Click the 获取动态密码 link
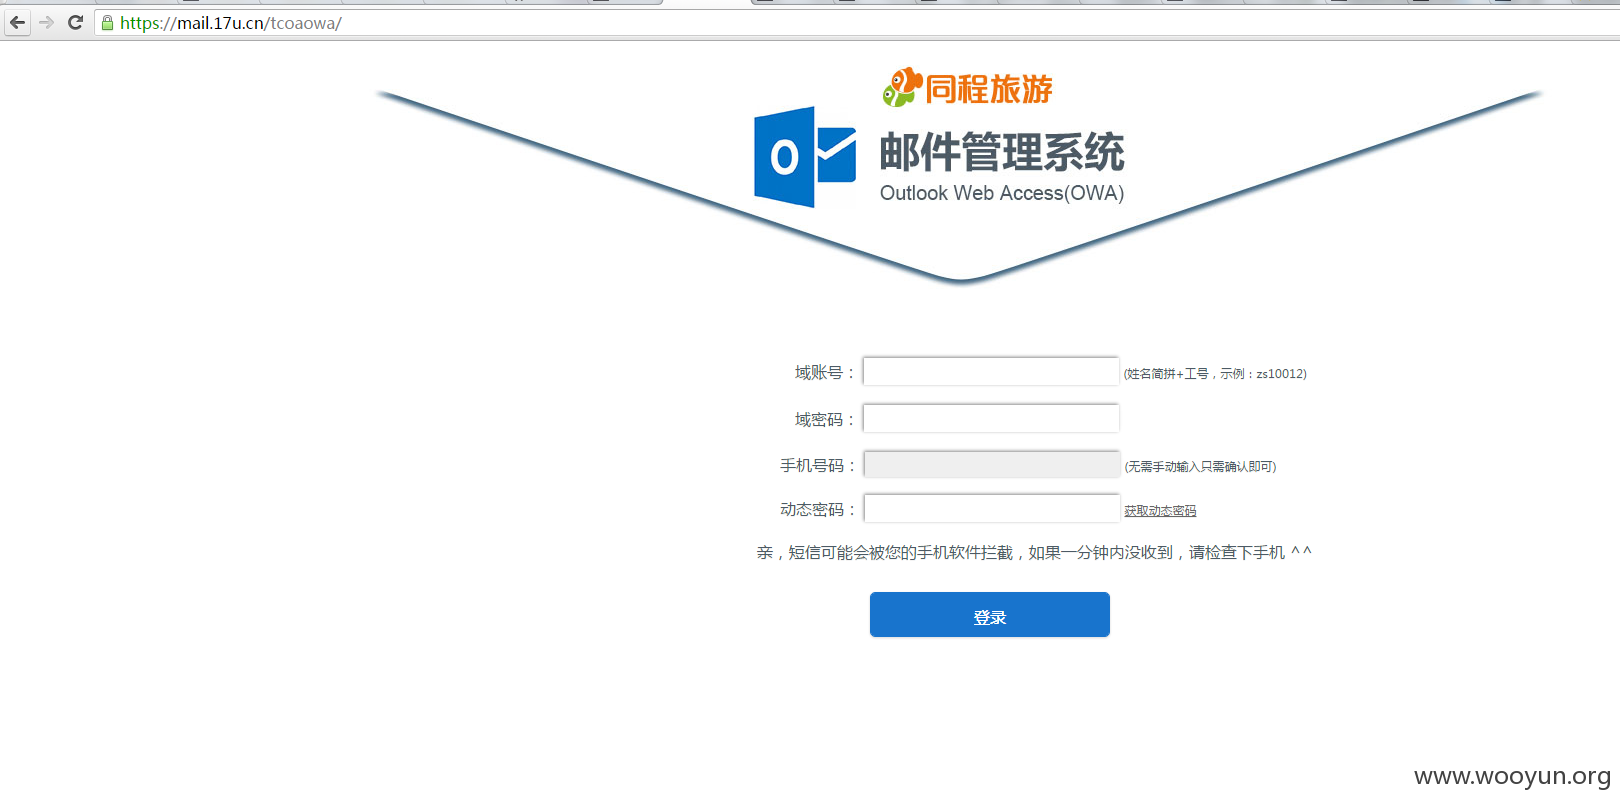This screenshot has height=805, width=1620. 1160,511
